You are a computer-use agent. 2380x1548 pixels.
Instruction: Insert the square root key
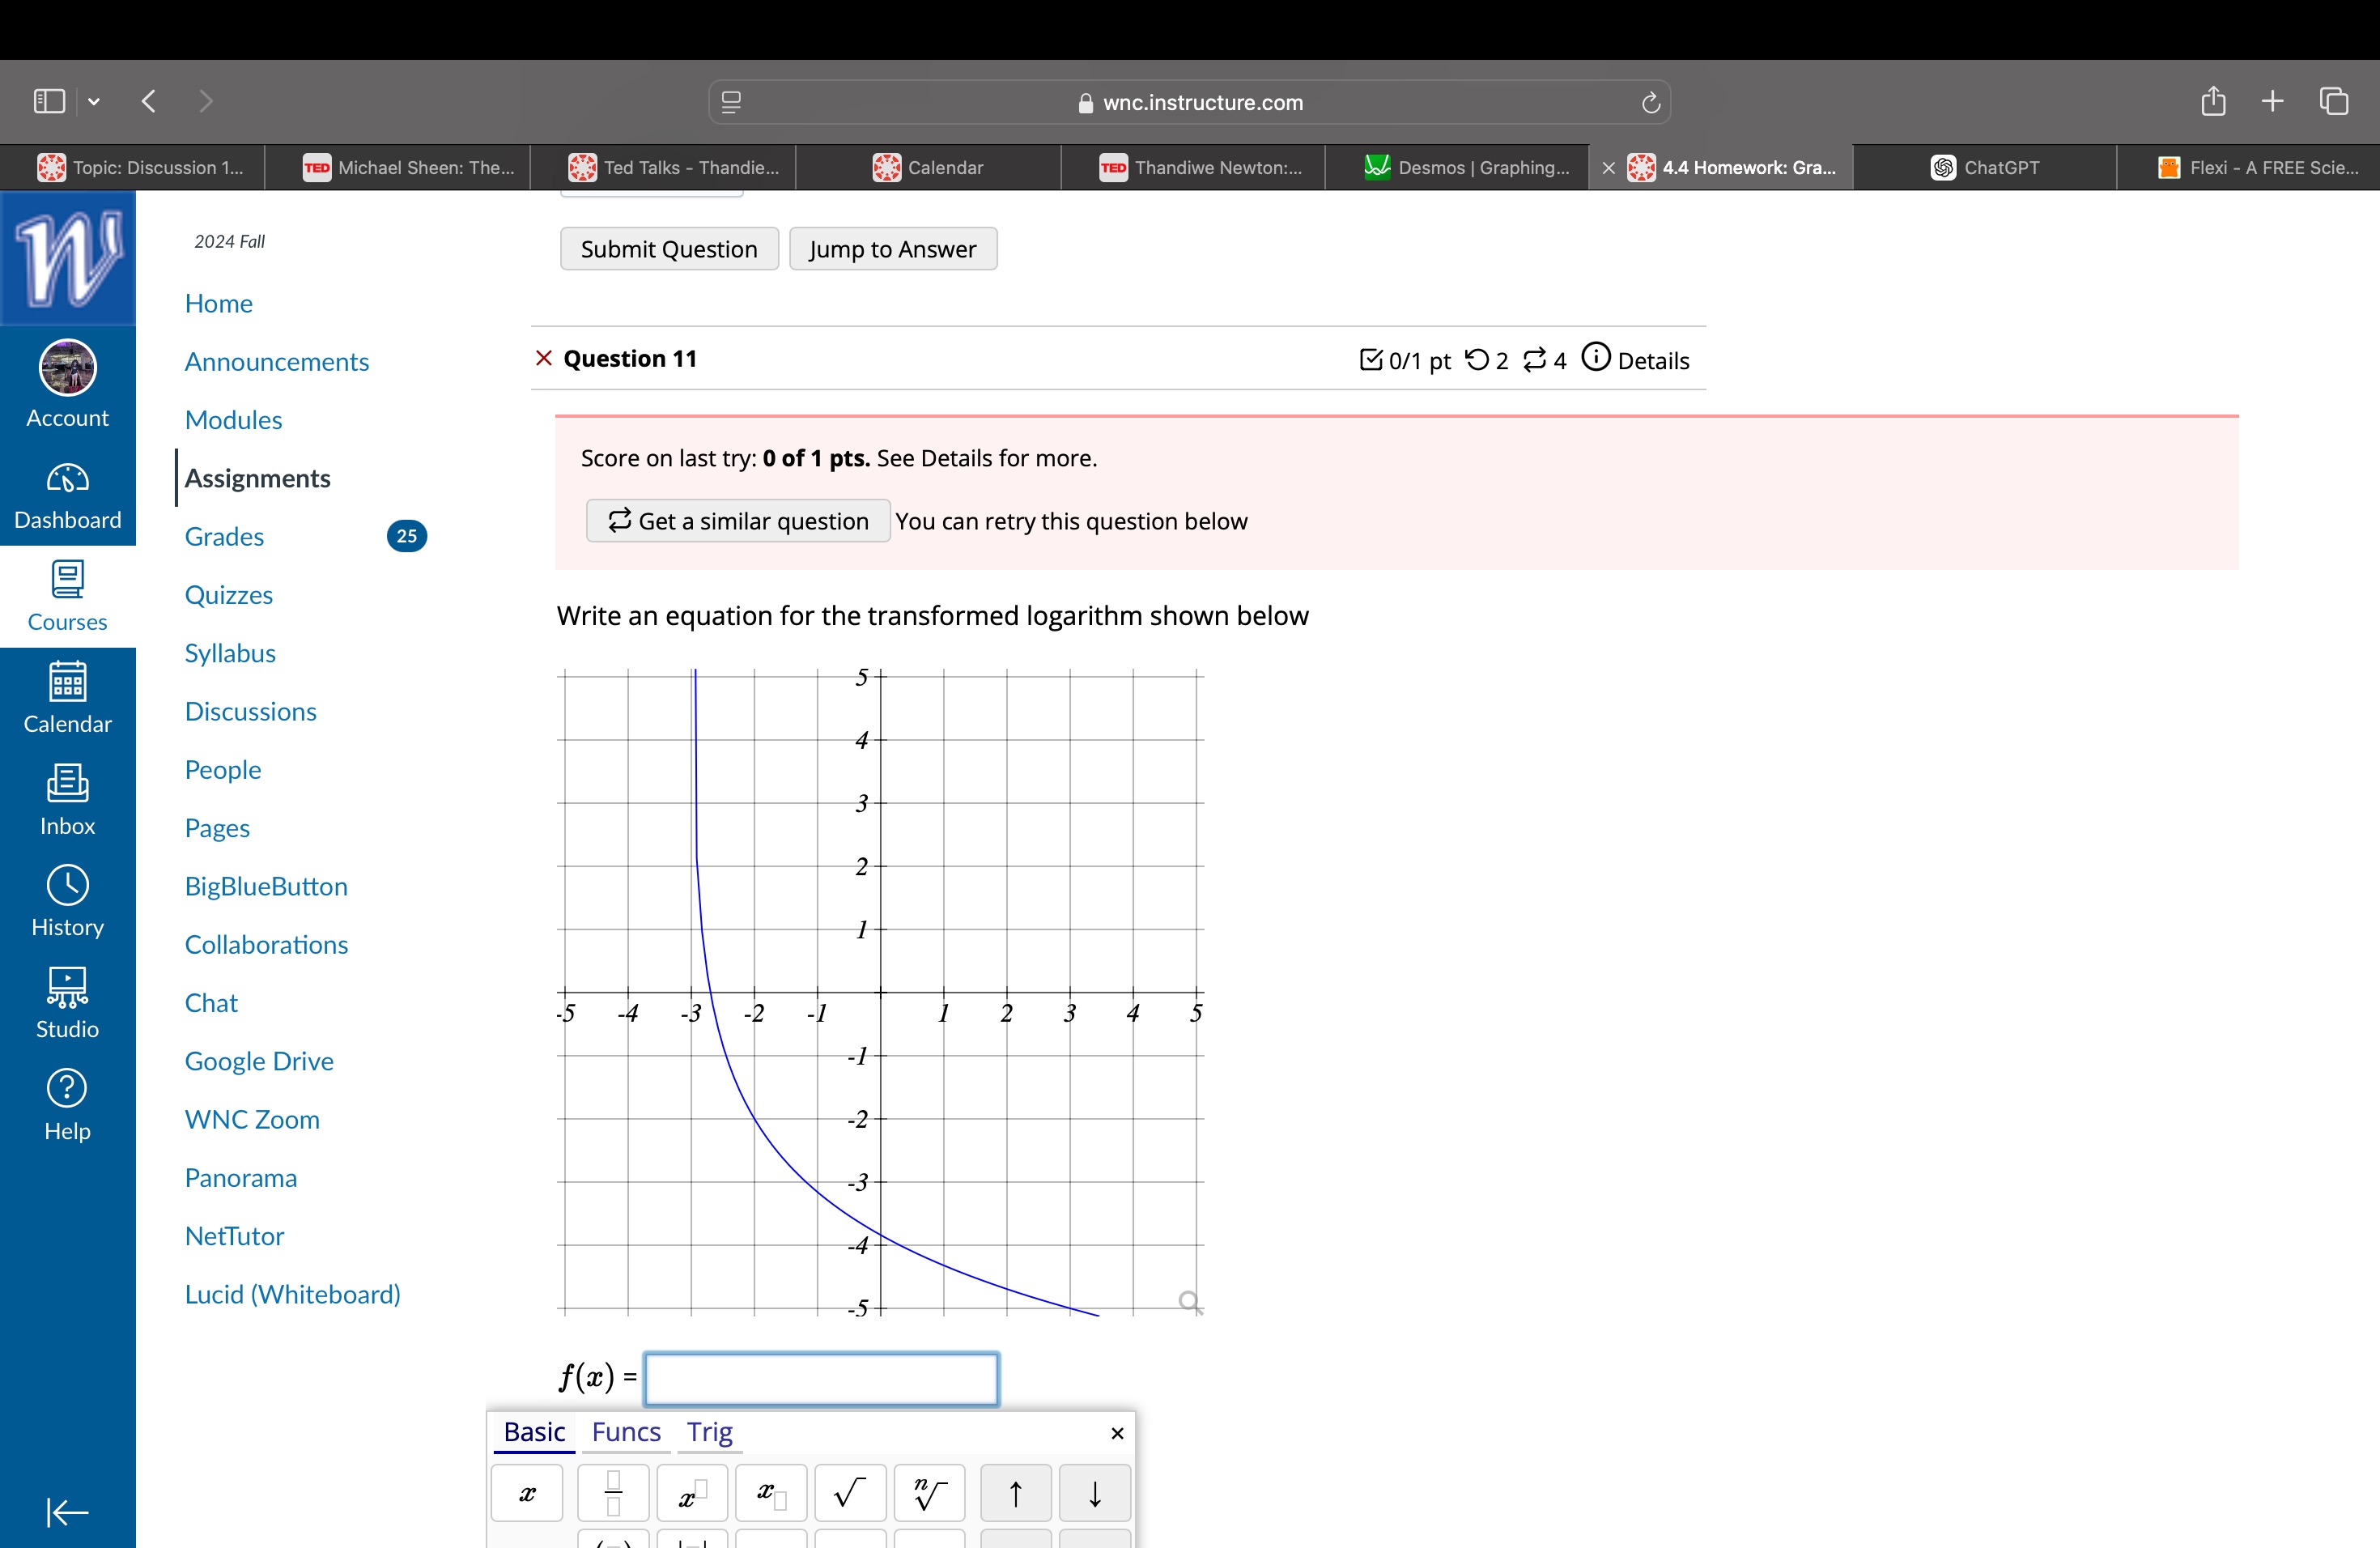(x=850, y=1493)
